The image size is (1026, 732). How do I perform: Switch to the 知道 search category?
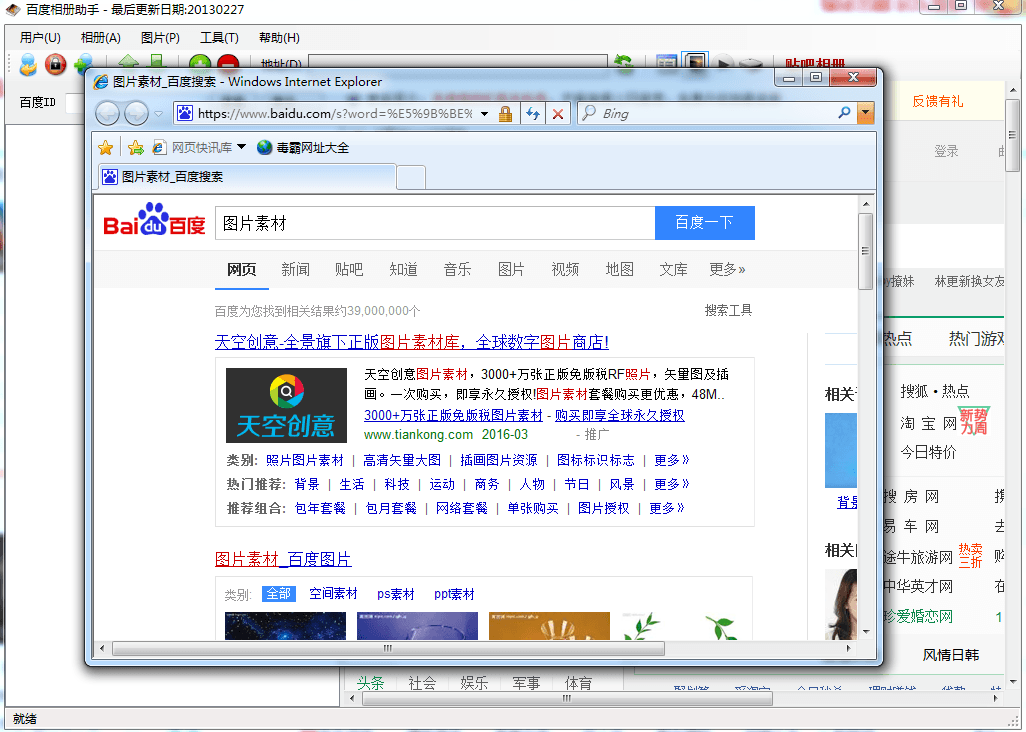coord(403,270)
